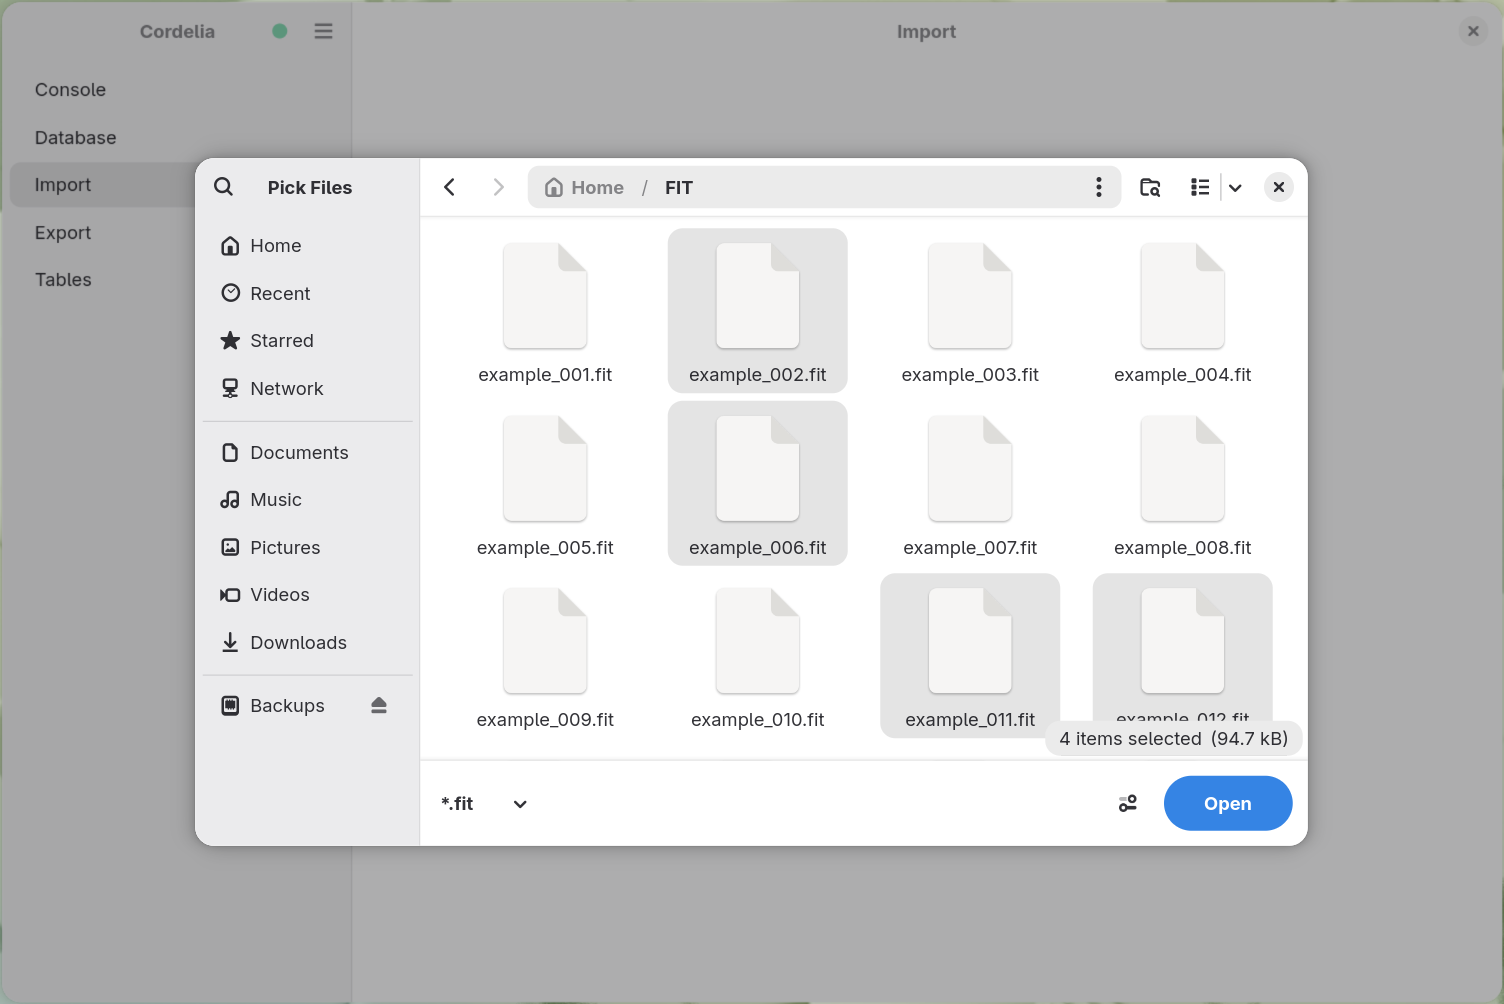The height and width of the screenshot is (1004, 1504).
Task: Switch to list view icon
Action: (x=1200, y=187)
